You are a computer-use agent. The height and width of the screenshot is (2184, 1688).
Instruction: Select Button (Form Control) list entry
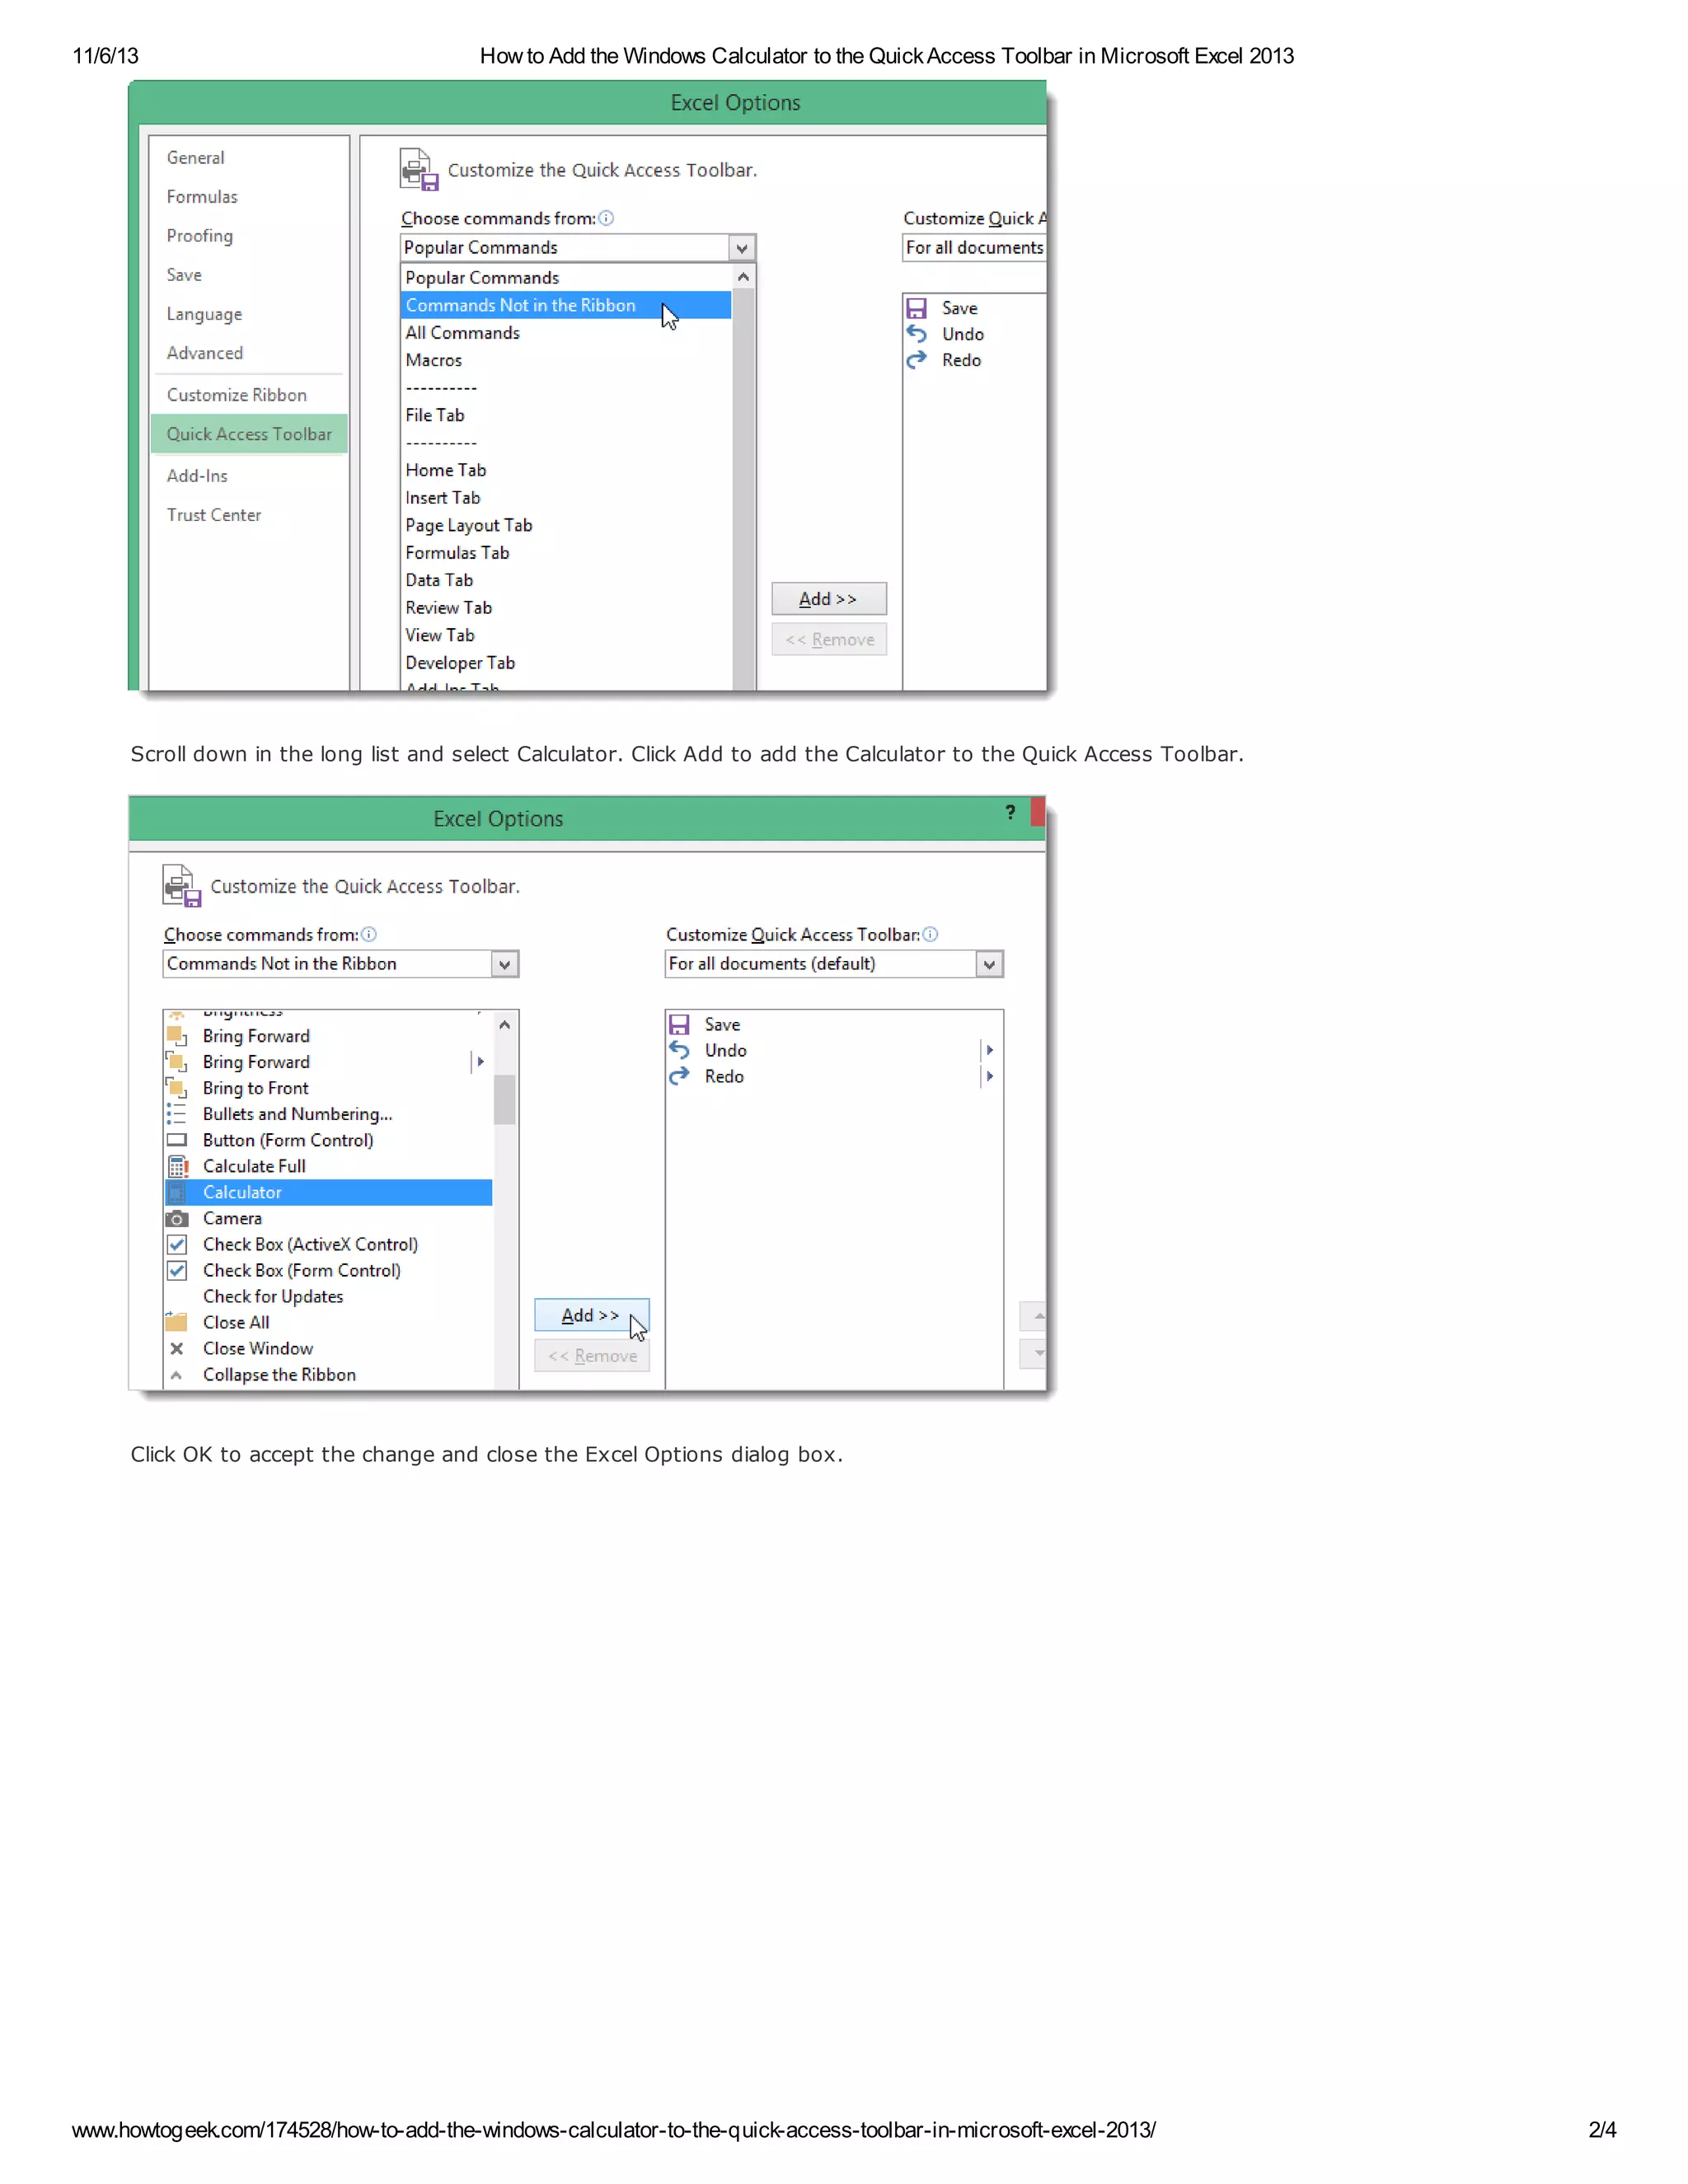tap(288, 1140)
